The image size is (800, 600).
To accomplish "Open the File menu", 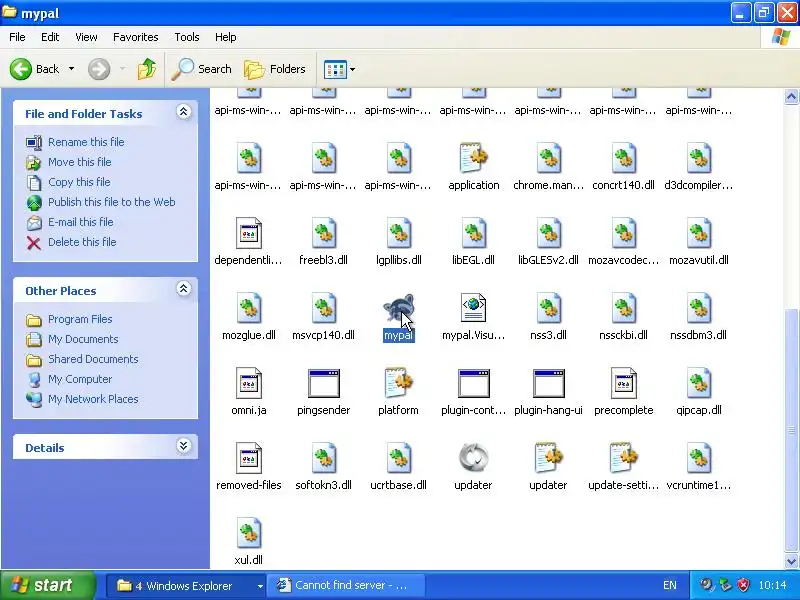I will [x=17, y=37].
